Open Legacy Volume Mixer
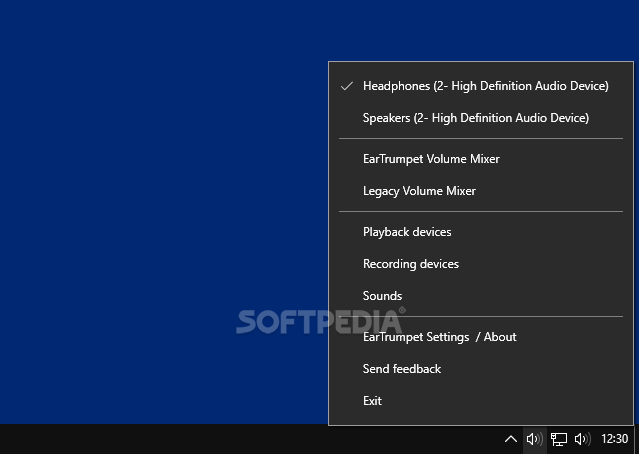 [x=481, y=191]
